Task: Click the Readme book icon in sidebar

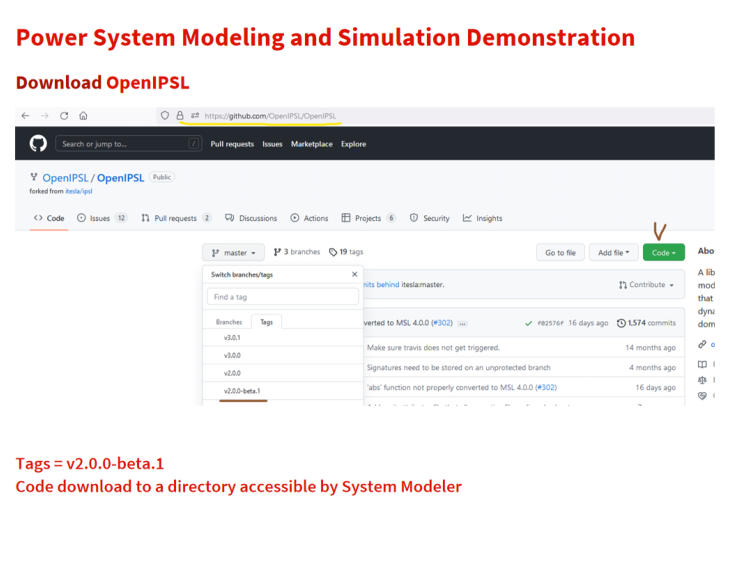Action: pos(702,364)
